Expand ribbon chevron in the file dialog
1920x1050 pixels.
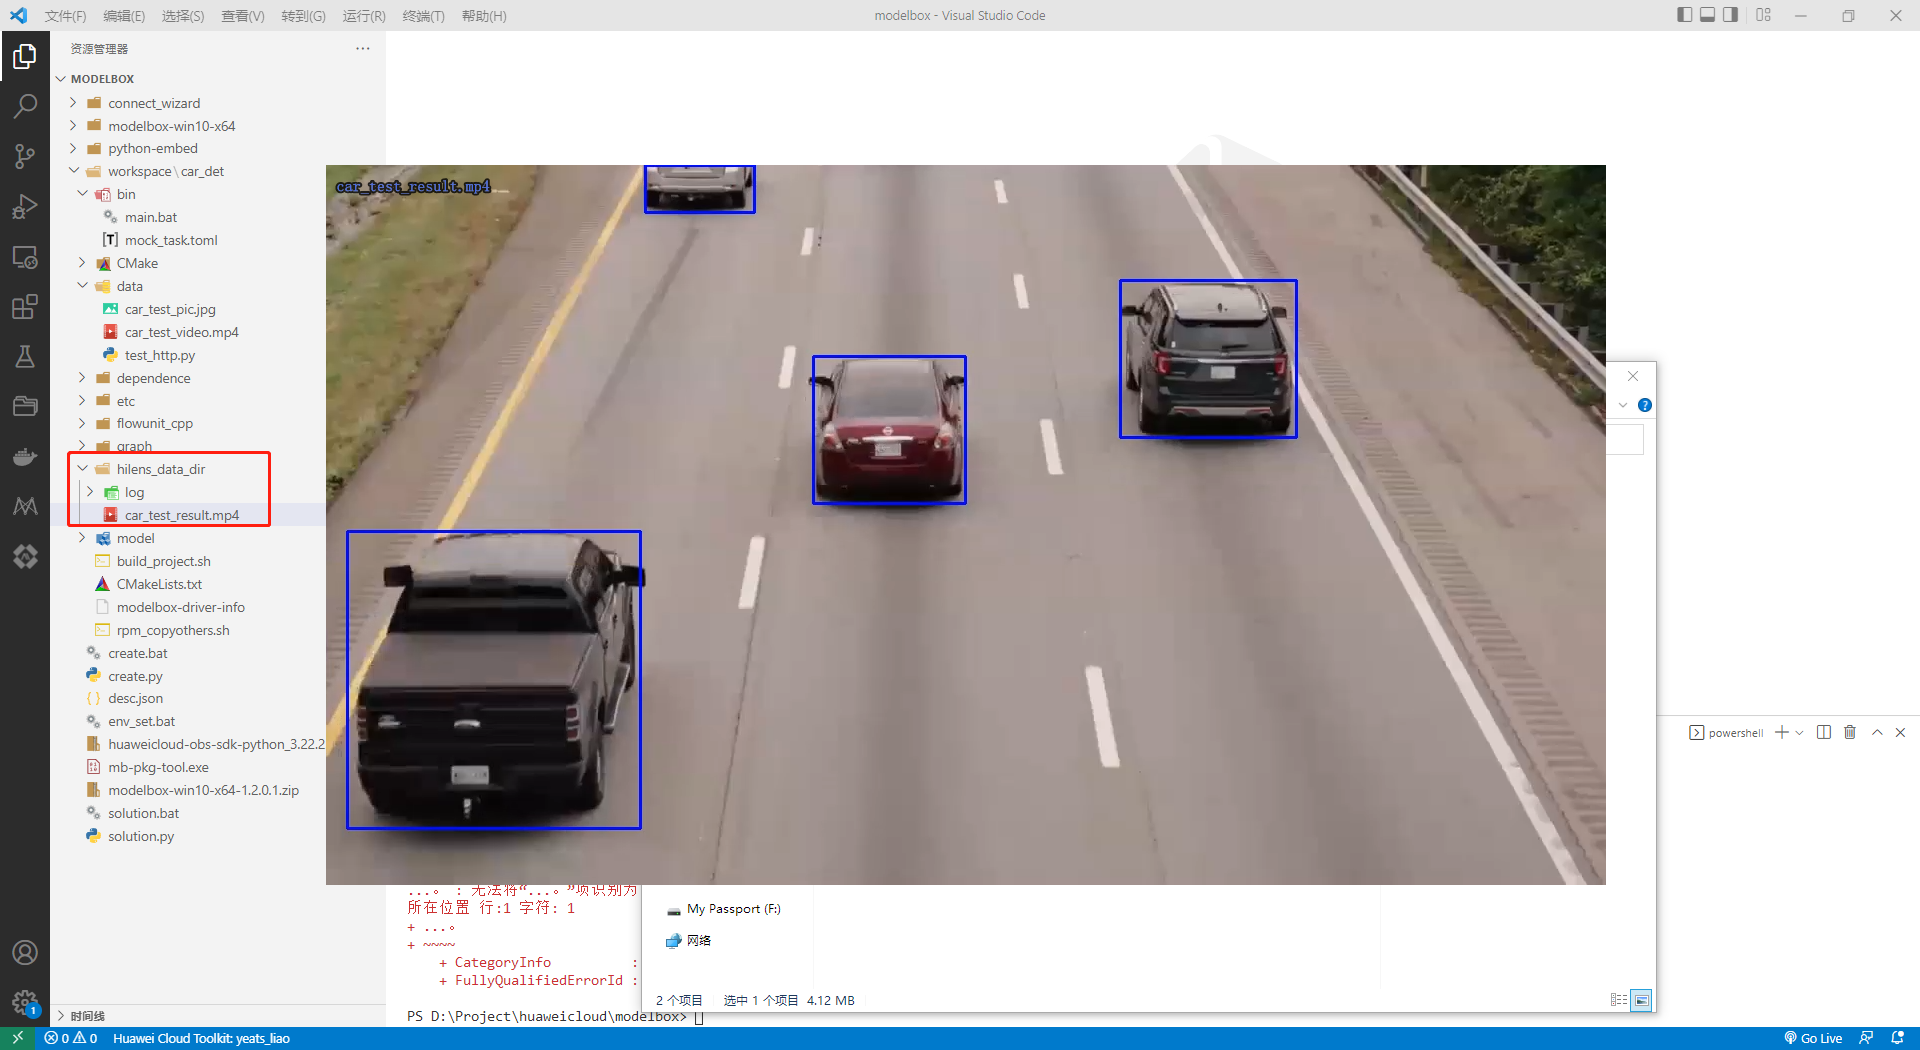(1623, 405)
